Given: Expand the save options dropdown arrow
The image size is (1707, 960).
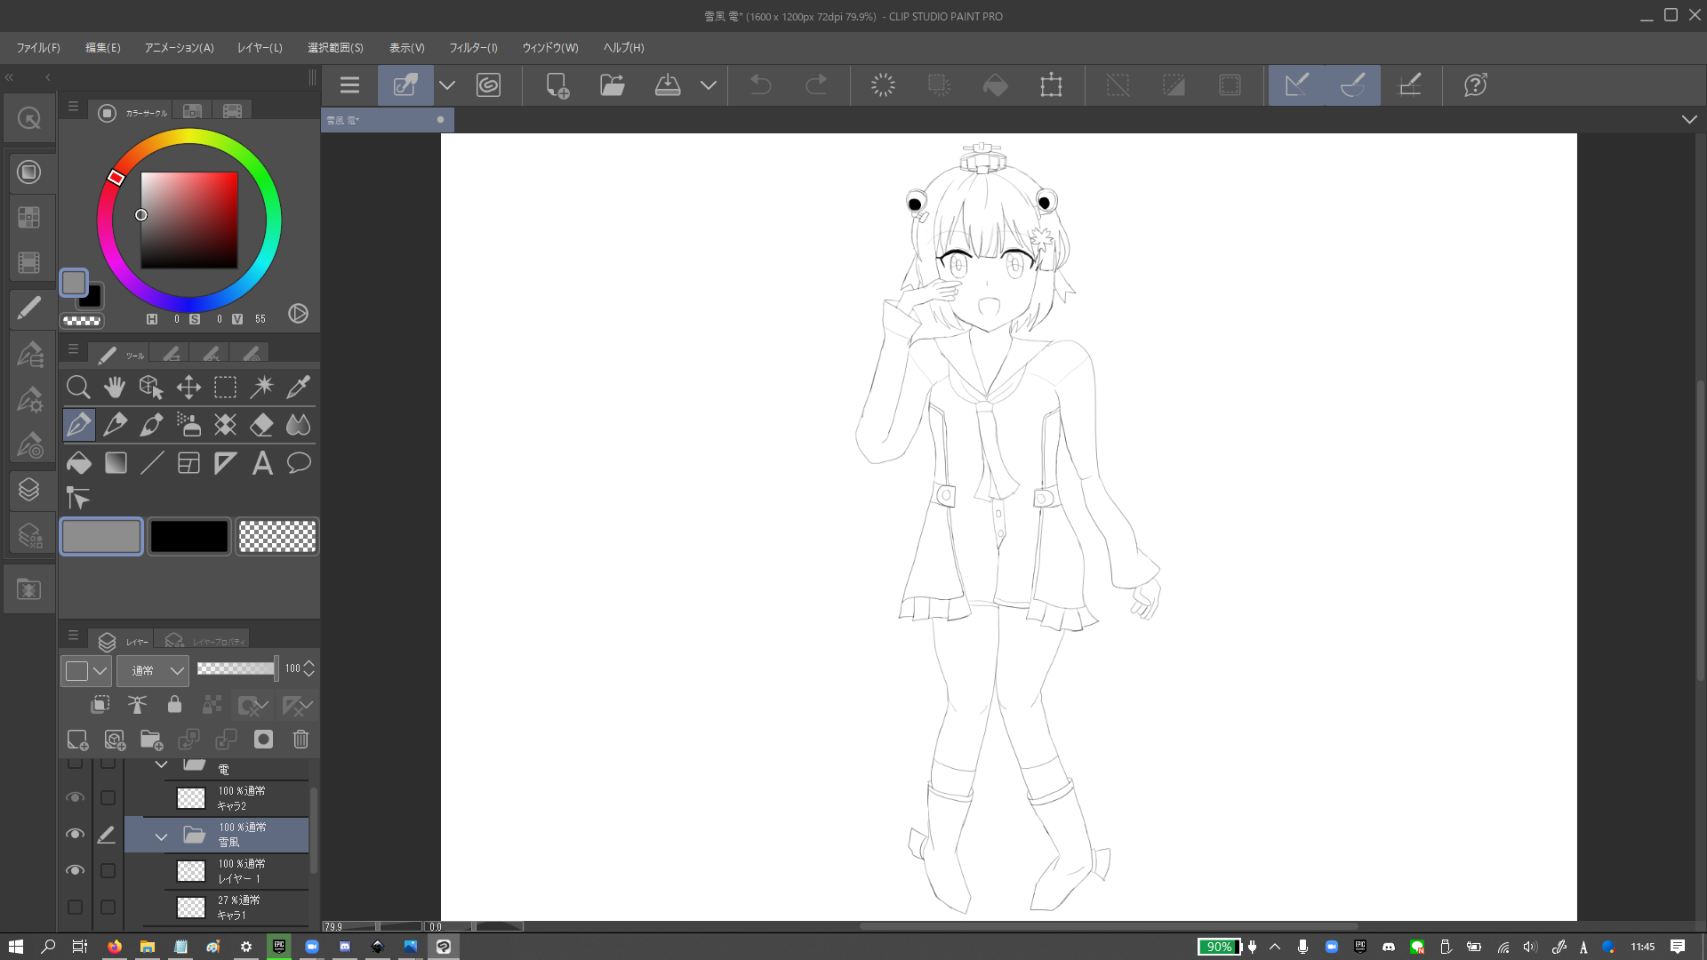Looking at the screenshot, I should [x=708, y=86].
